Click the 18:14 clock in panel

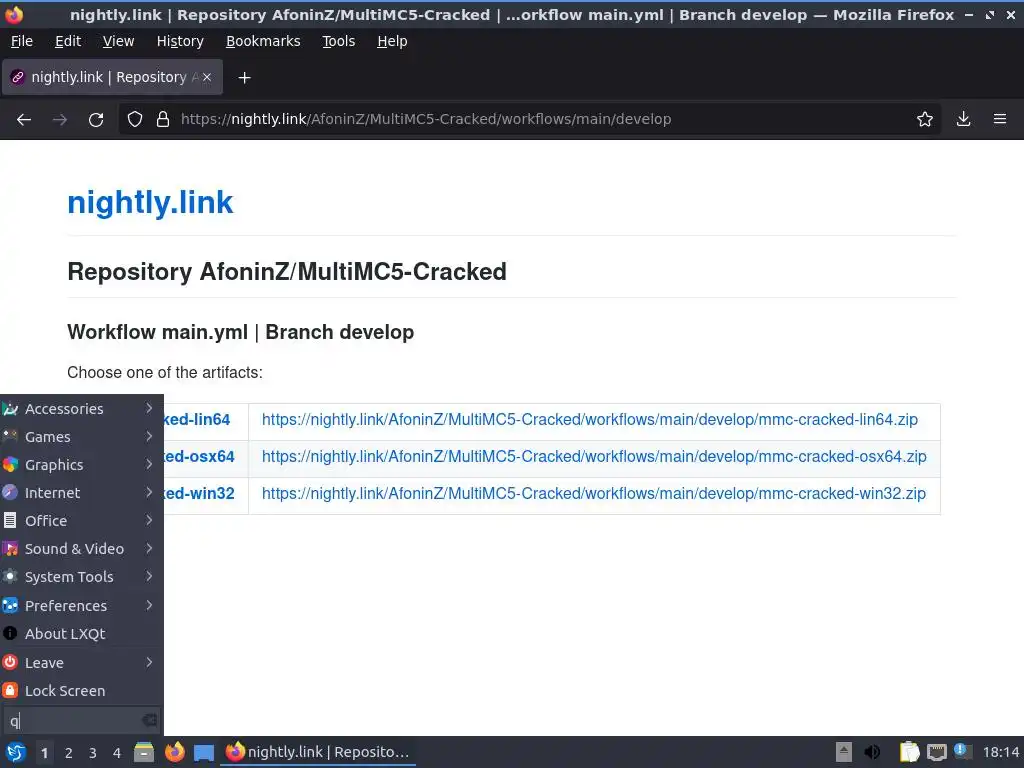(1000, 752)
